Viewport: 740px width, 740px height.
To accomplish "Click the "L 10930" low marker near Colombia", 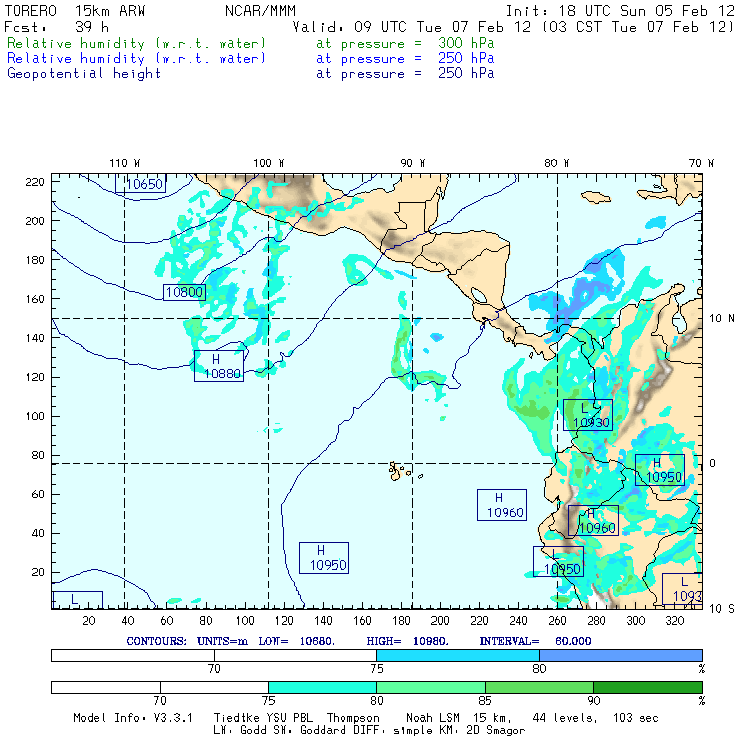I will pos(588,415).
